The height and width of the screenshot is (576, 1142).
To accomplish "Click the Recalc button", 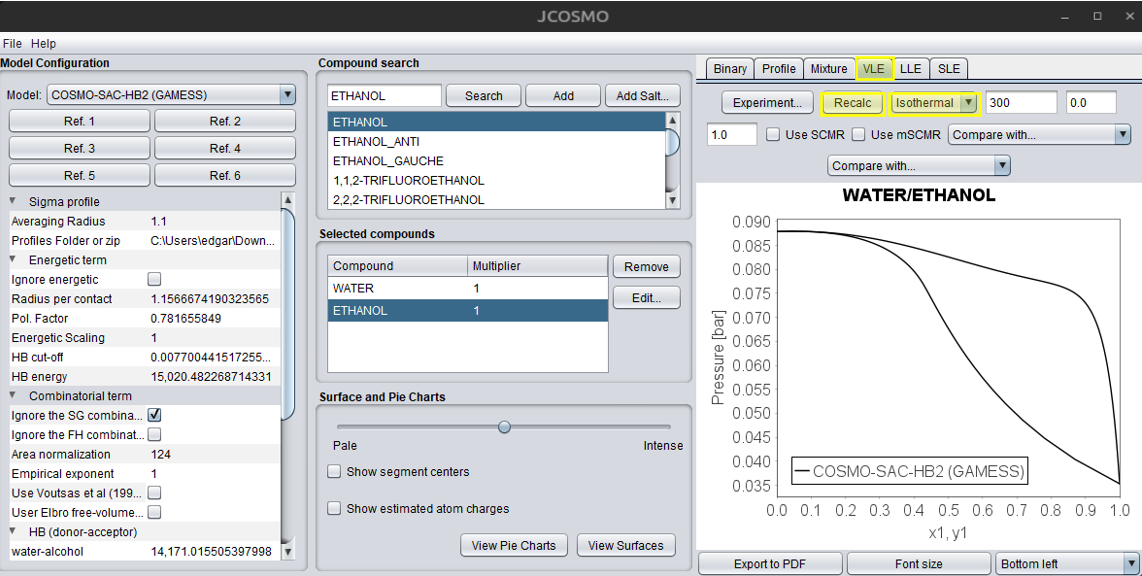I will tap(852, 102).
